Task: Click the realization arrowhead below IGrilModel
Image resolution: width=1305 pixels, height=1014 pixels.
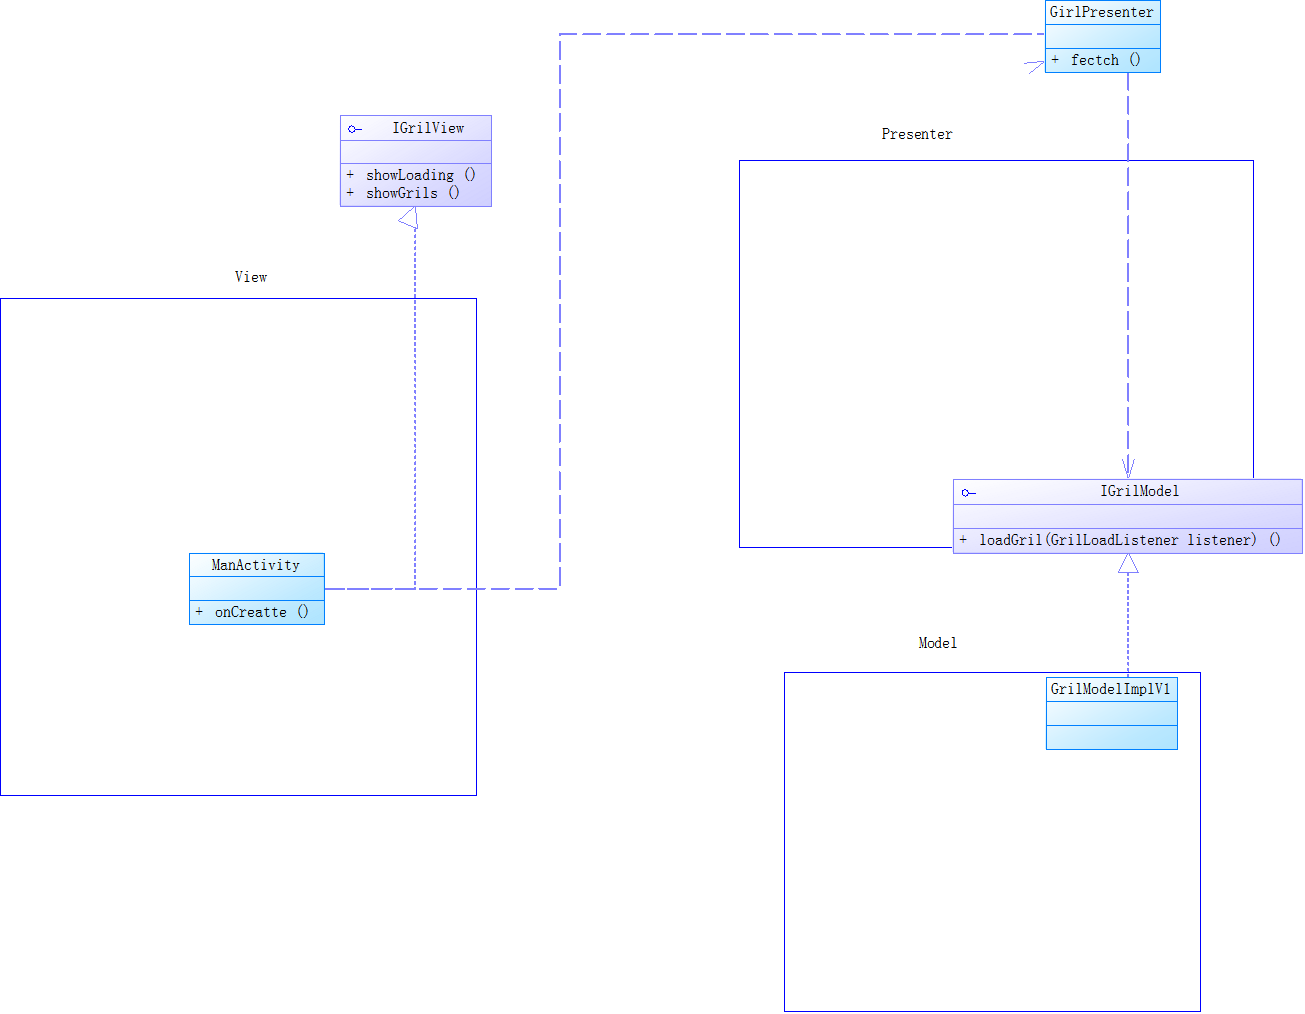Action: pos(1128,564)
